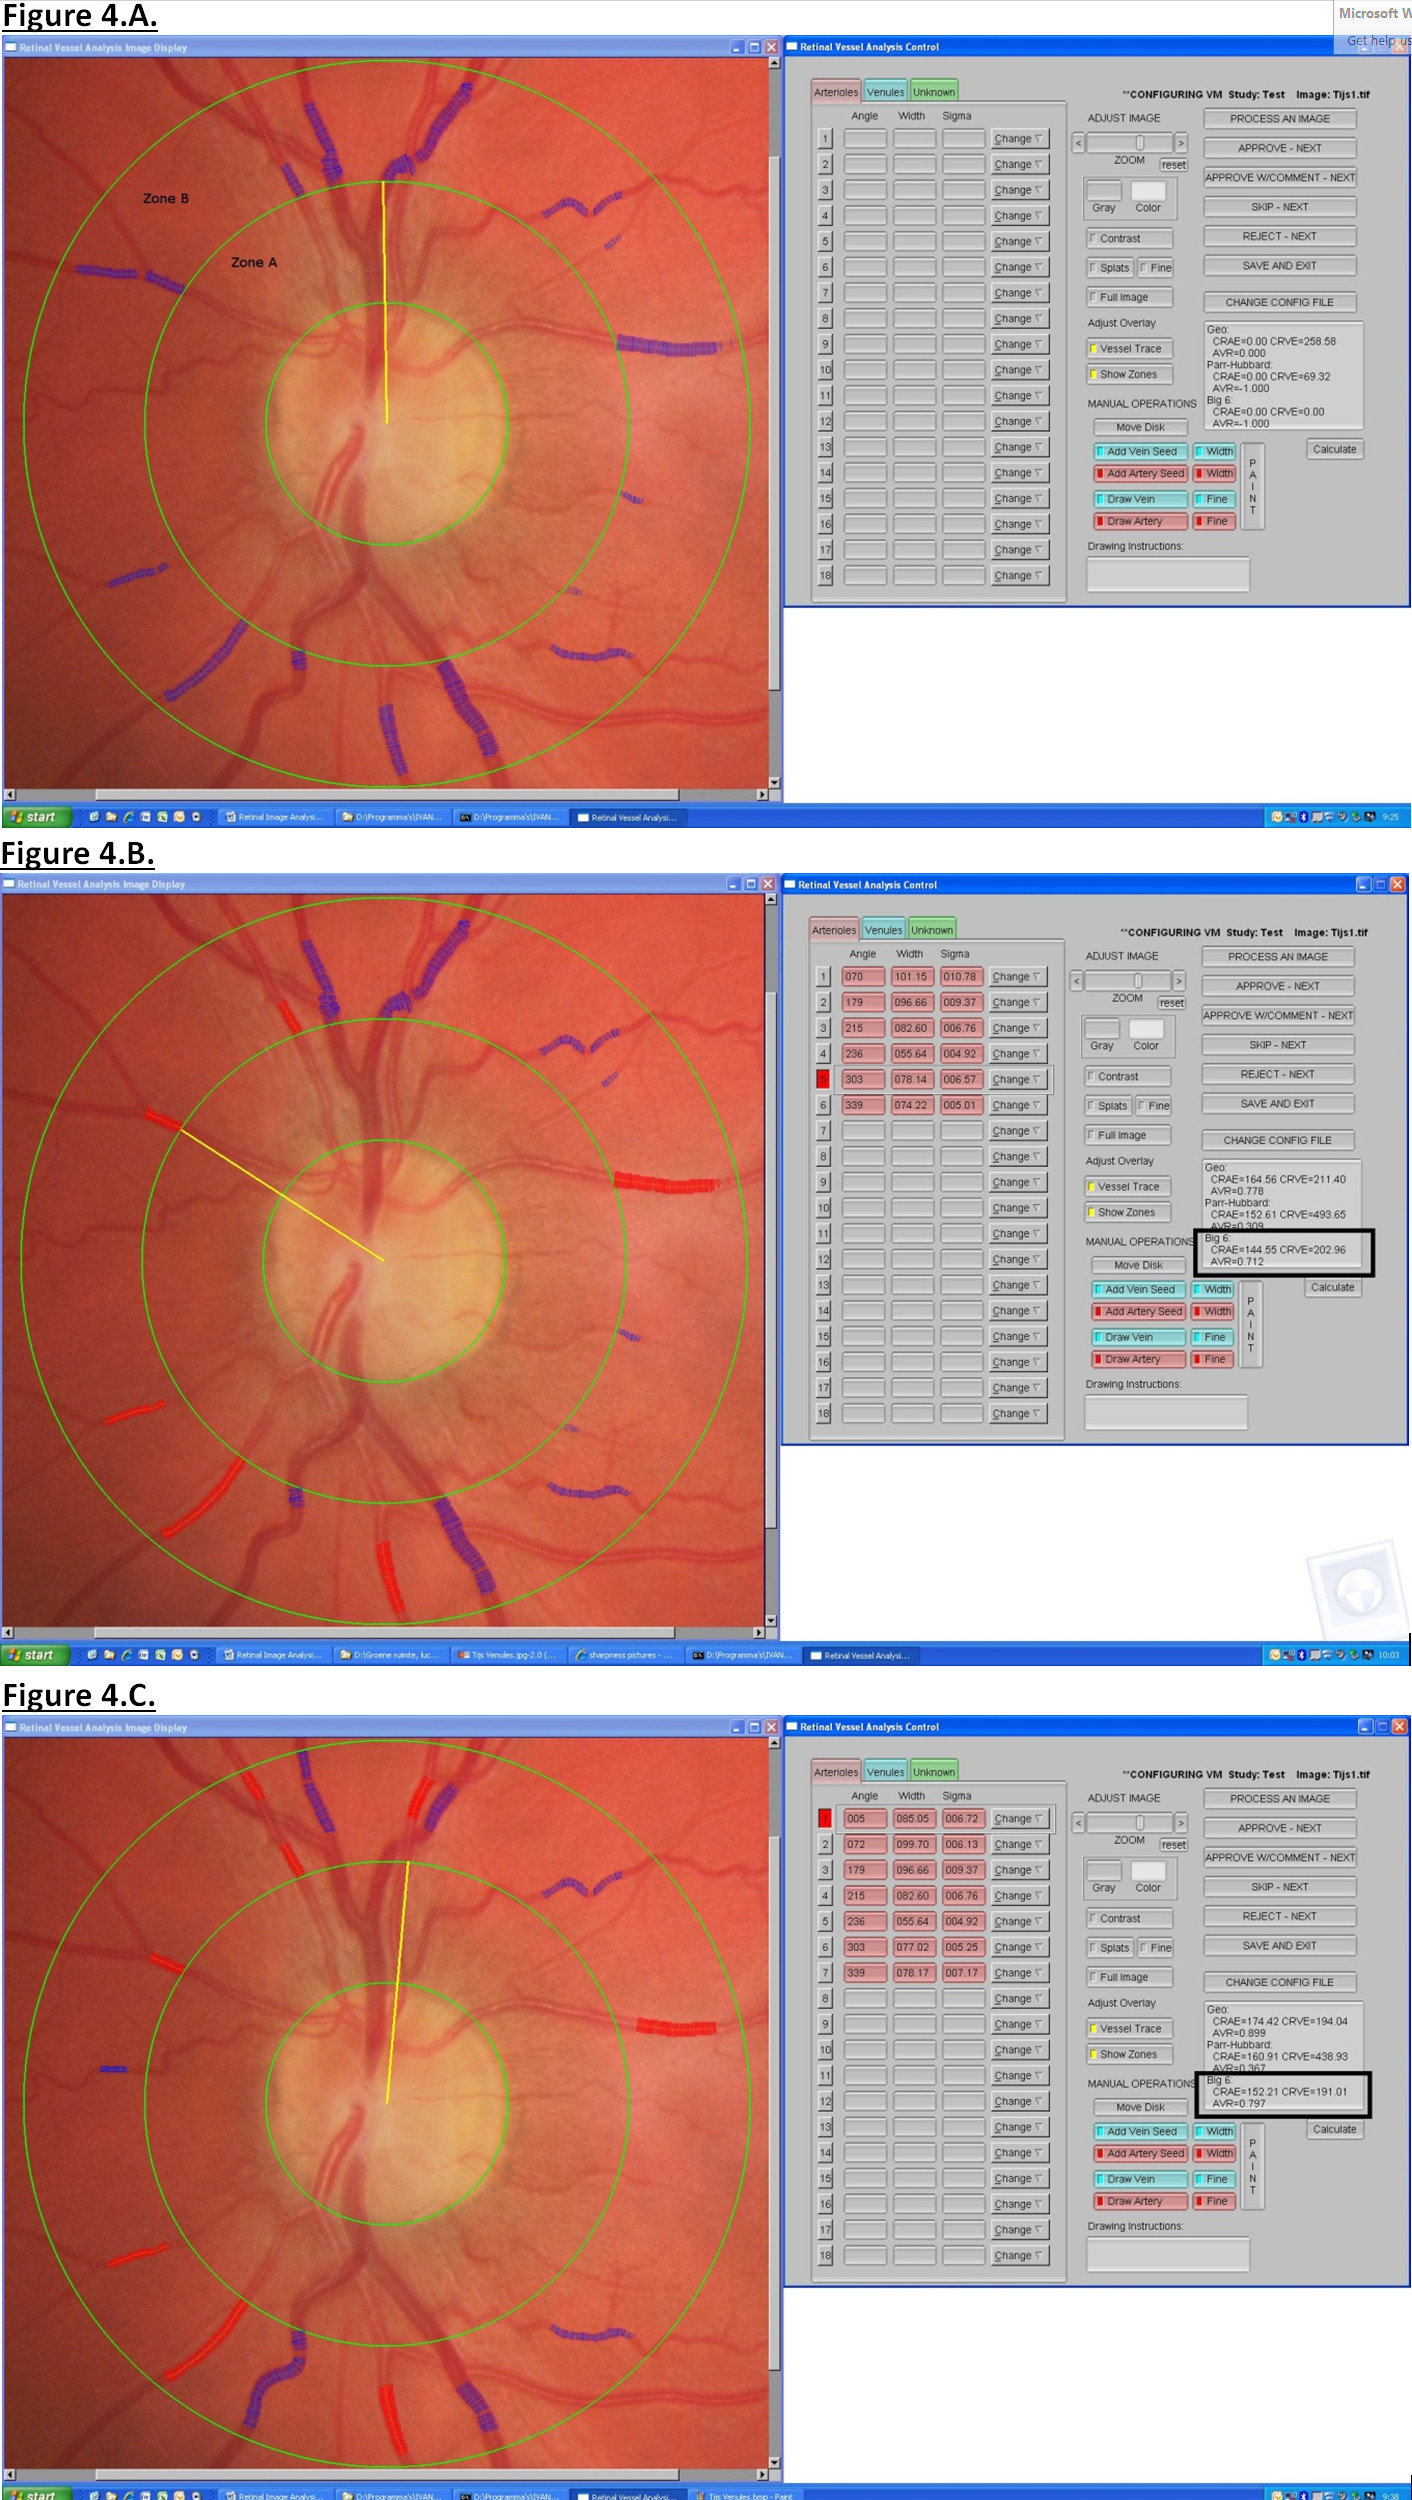Click REJECT - NEXT in Figure 4.C
This screenshot has height=2500, width=1412.
[1280, 1916]
